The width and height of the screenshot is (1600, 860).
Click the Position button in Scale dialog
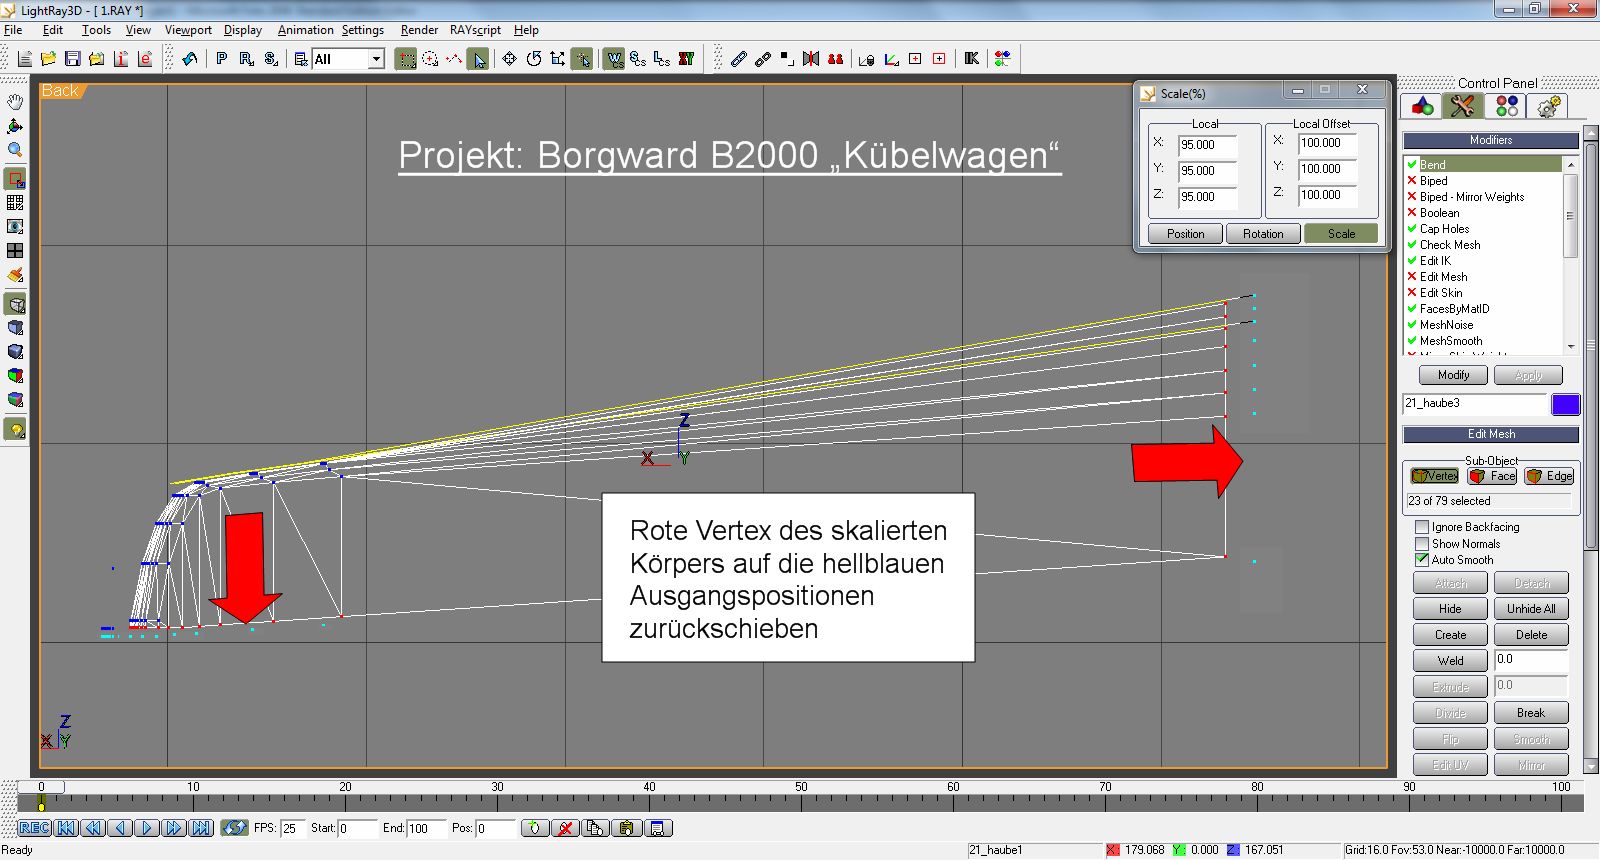pos(1185,234)
